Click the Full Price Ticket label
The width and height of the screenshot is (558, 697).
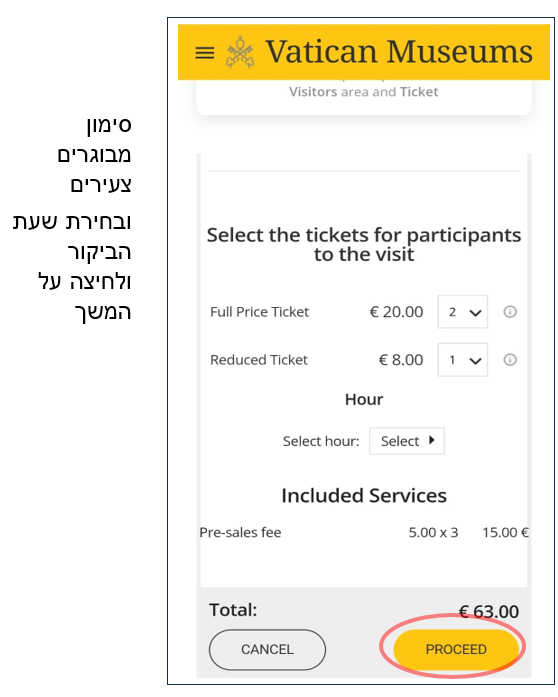point(259,312)
